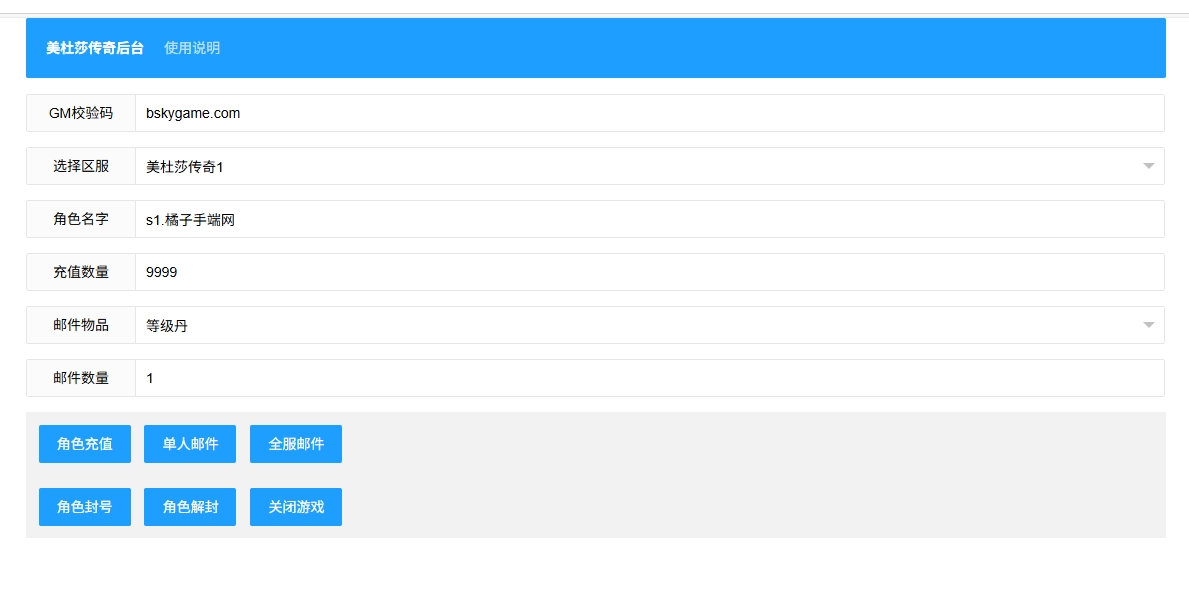Focus the GM校验码 input field
This screenshot has width=1189, height=590.
650,113
